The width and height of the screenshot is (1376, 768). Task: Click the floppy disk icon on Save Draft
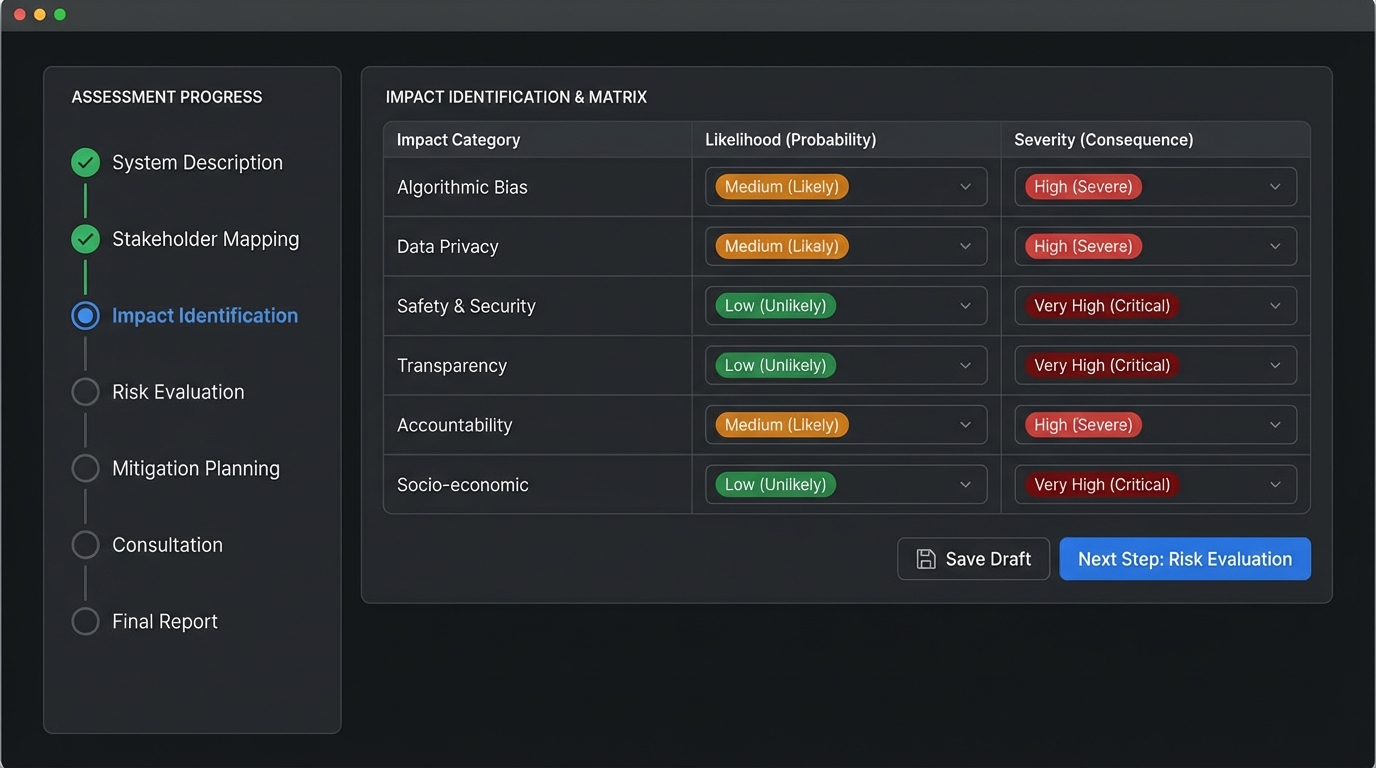(x=925, y=558)
